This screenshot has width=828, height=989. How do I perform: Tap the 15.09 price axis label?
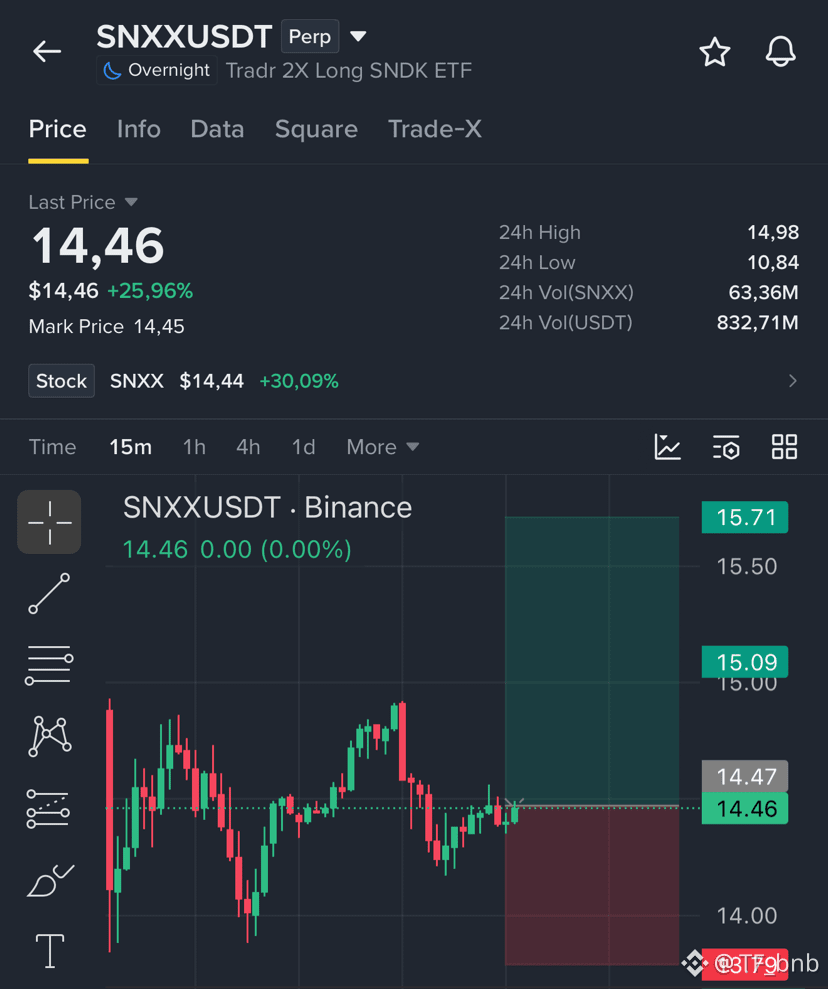pyautogui.click(x=745, y=662)
